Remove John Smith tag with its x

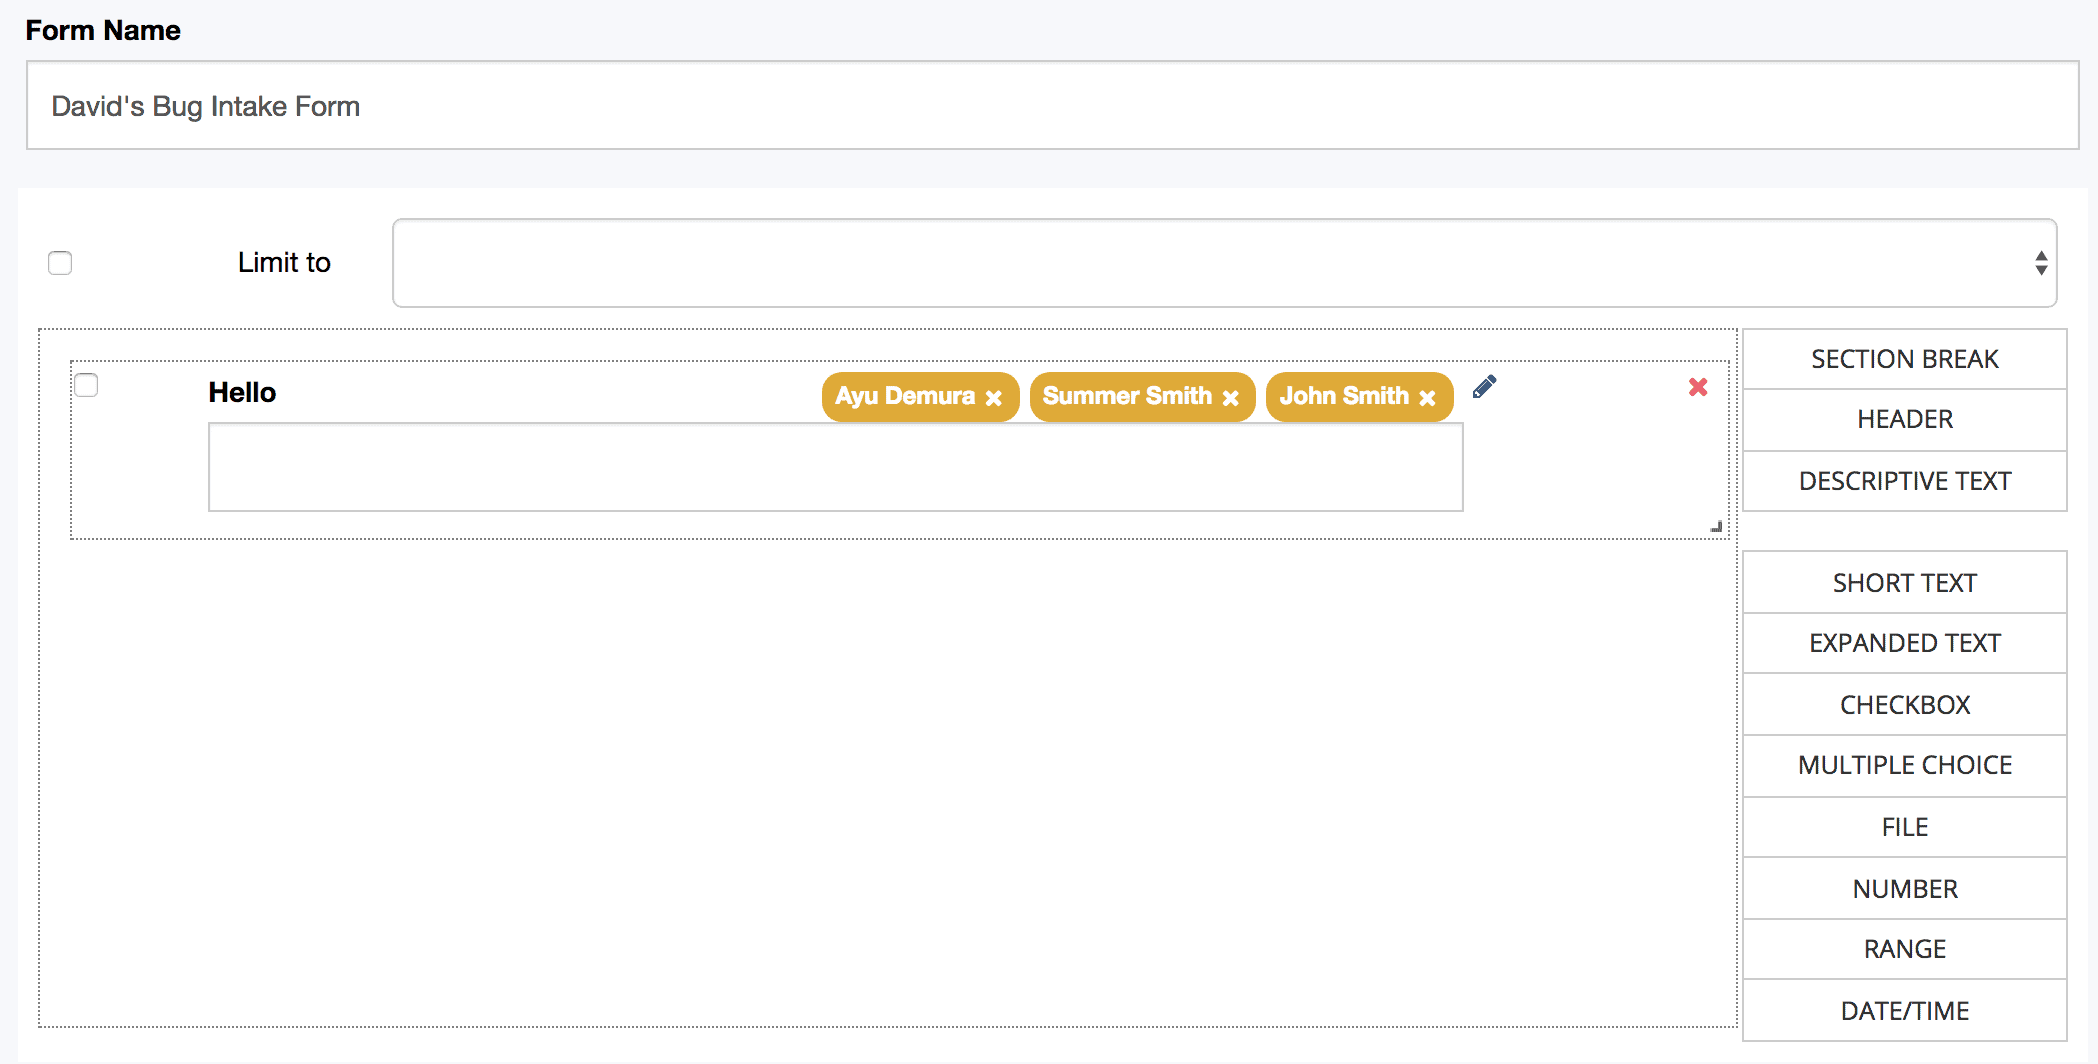tap(1427, 398)
